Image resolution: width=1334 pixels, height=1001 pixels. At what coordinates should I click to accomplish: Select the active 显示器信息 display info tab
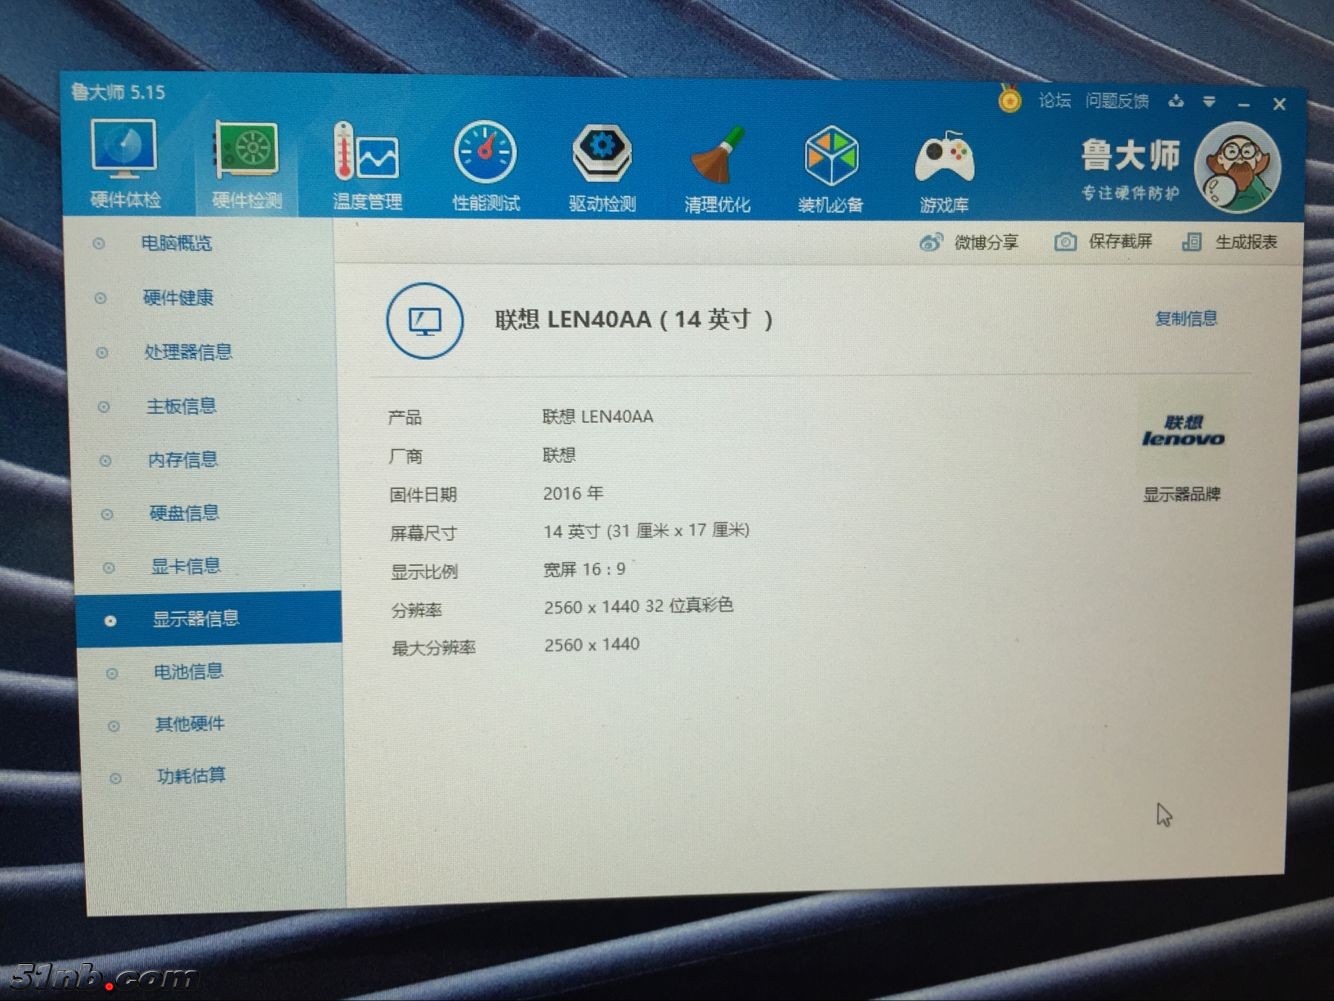[209, 618]
